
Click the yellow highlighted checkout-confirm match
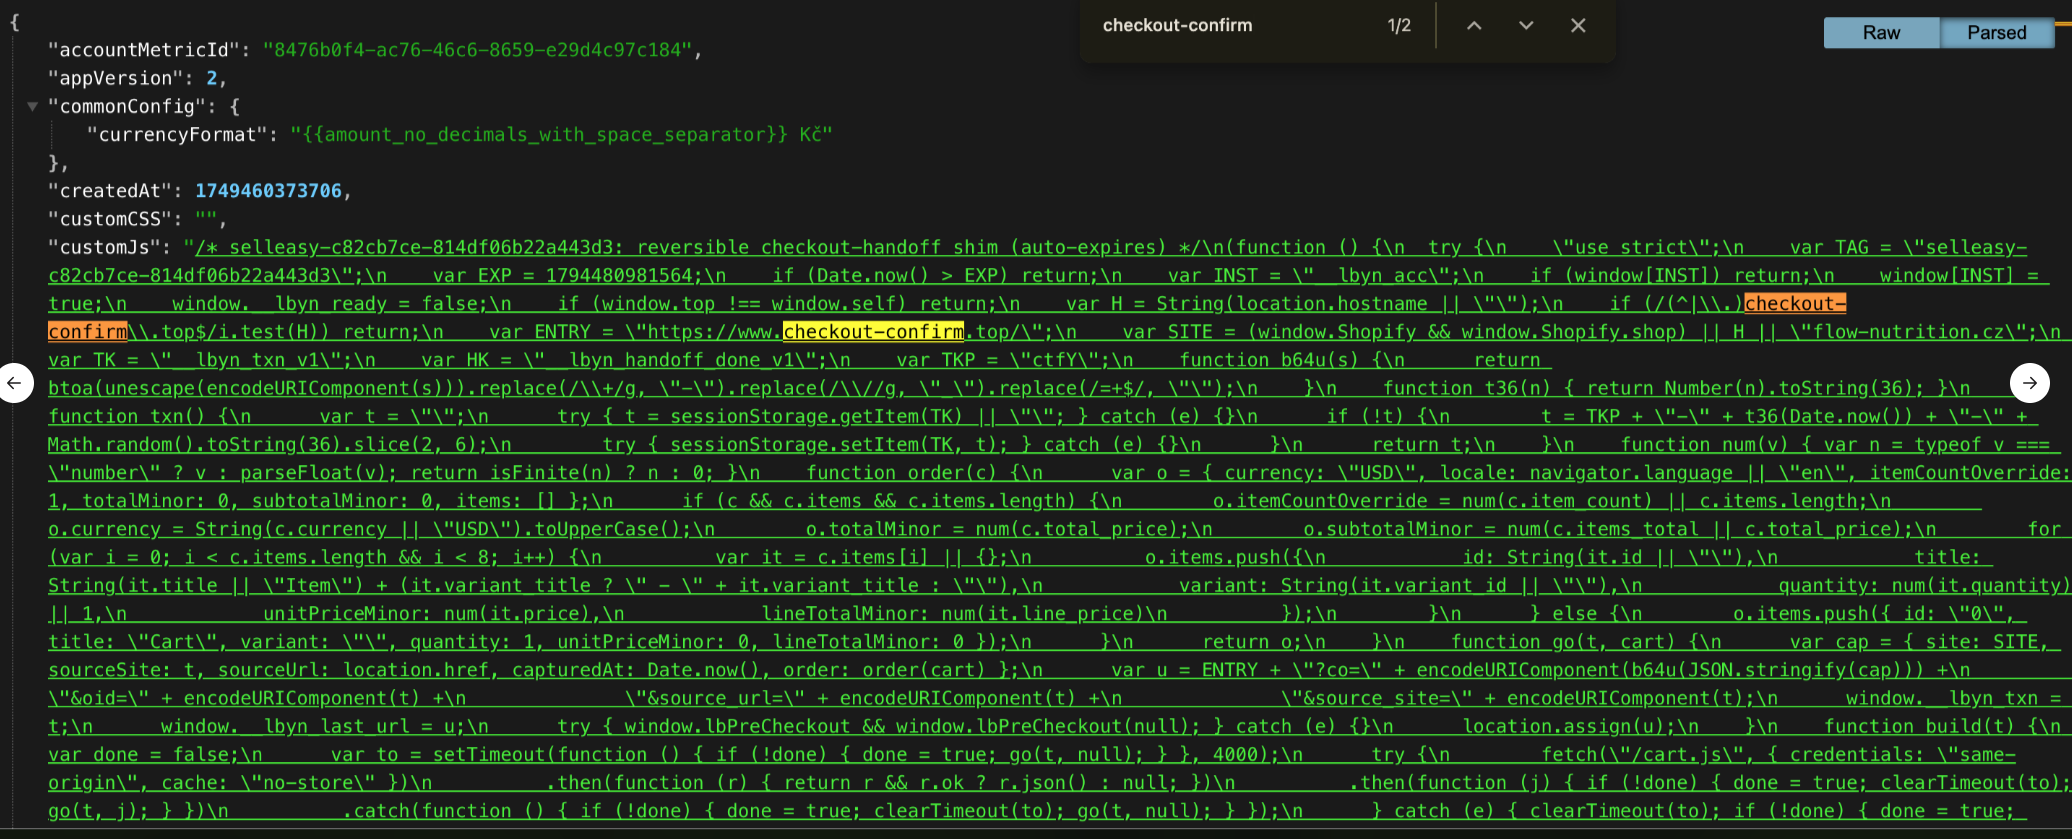coord(873,331)
